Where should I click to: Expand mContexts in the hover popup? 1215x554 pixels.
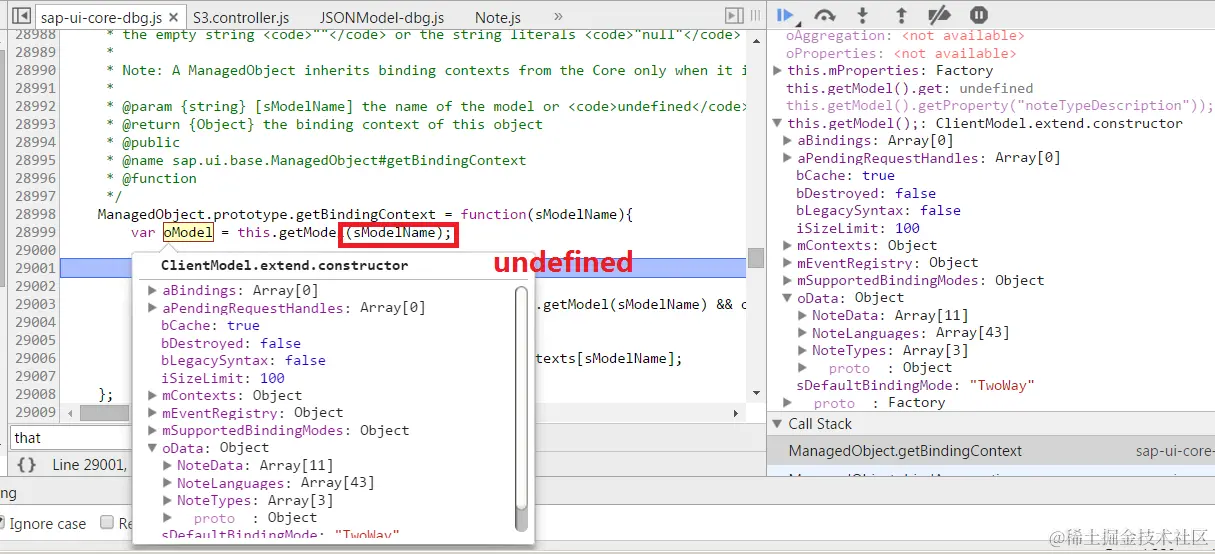153,396
